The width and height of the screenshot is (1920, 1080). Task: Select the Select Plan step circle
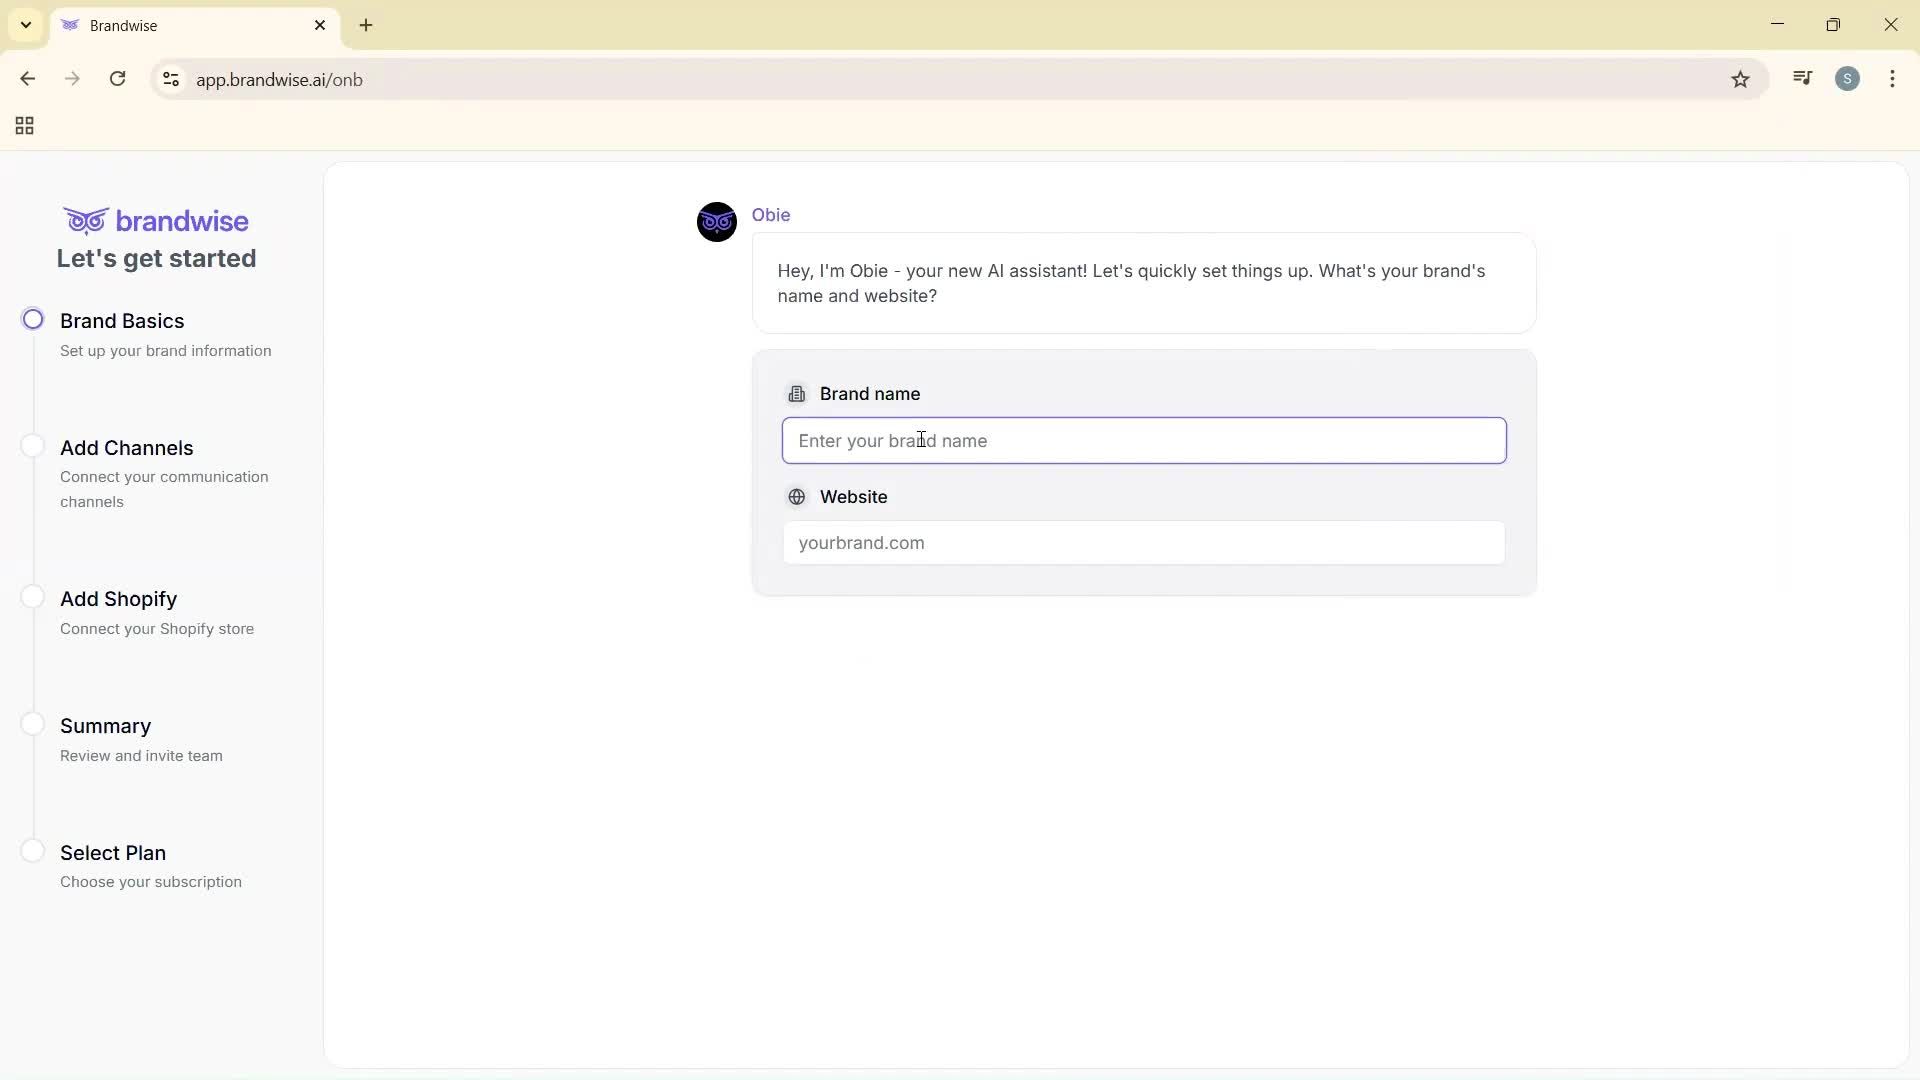(x=33, y=850)
